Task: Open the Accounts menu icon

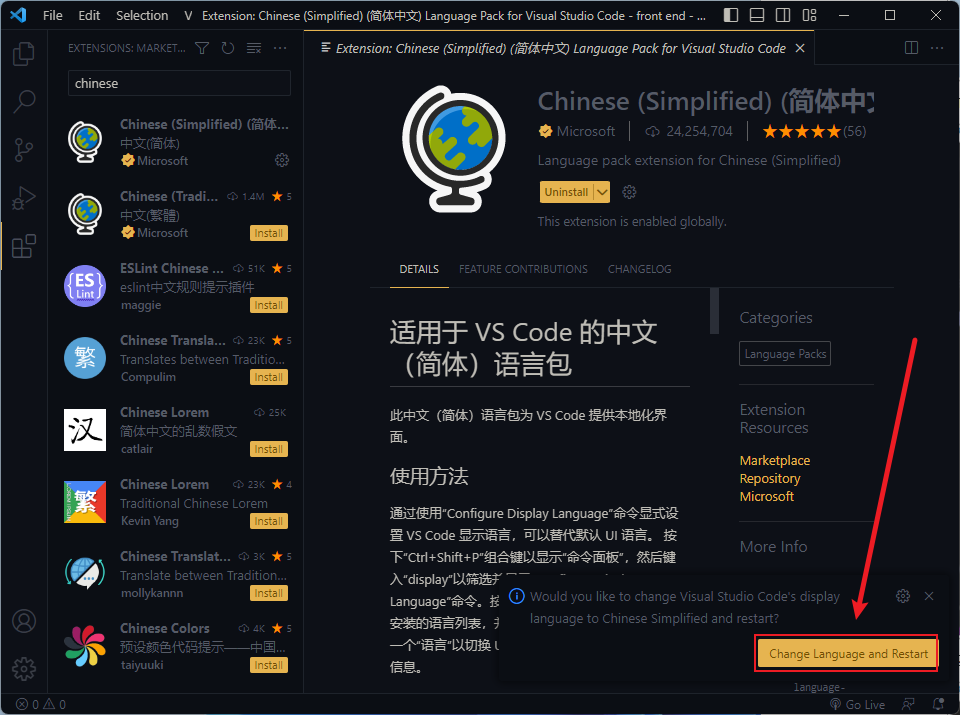Action: tap(24, 621)
